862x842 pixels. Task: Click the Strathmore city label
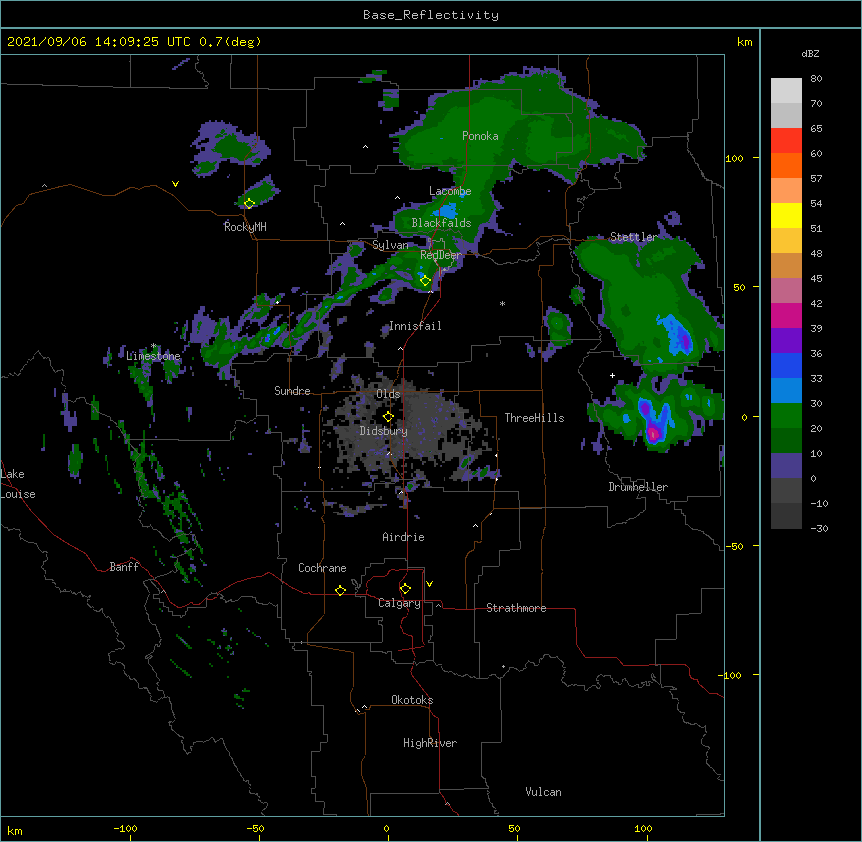(x=516, y=608)
